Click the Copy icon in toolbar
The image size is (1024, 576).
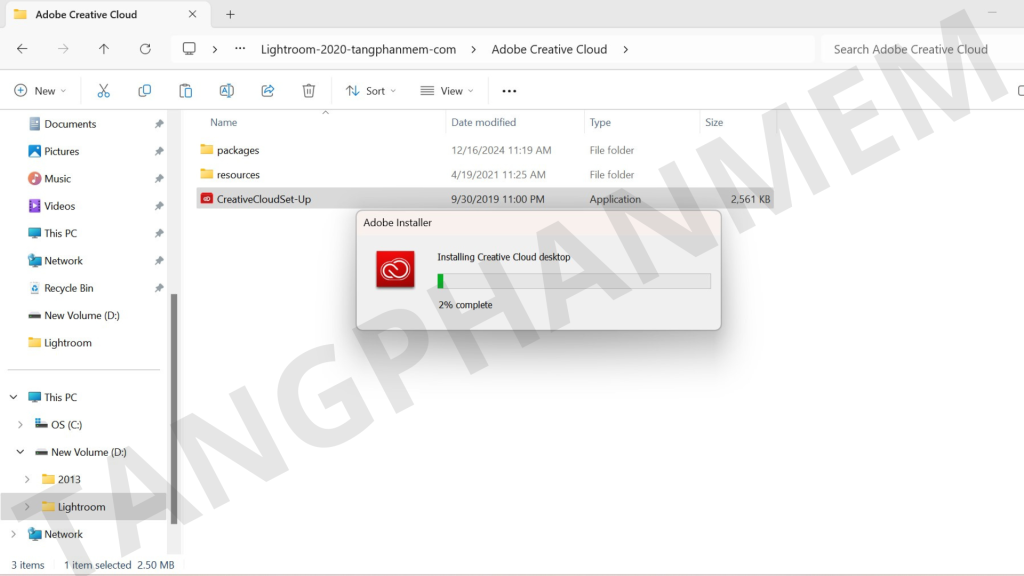[144, 91]
